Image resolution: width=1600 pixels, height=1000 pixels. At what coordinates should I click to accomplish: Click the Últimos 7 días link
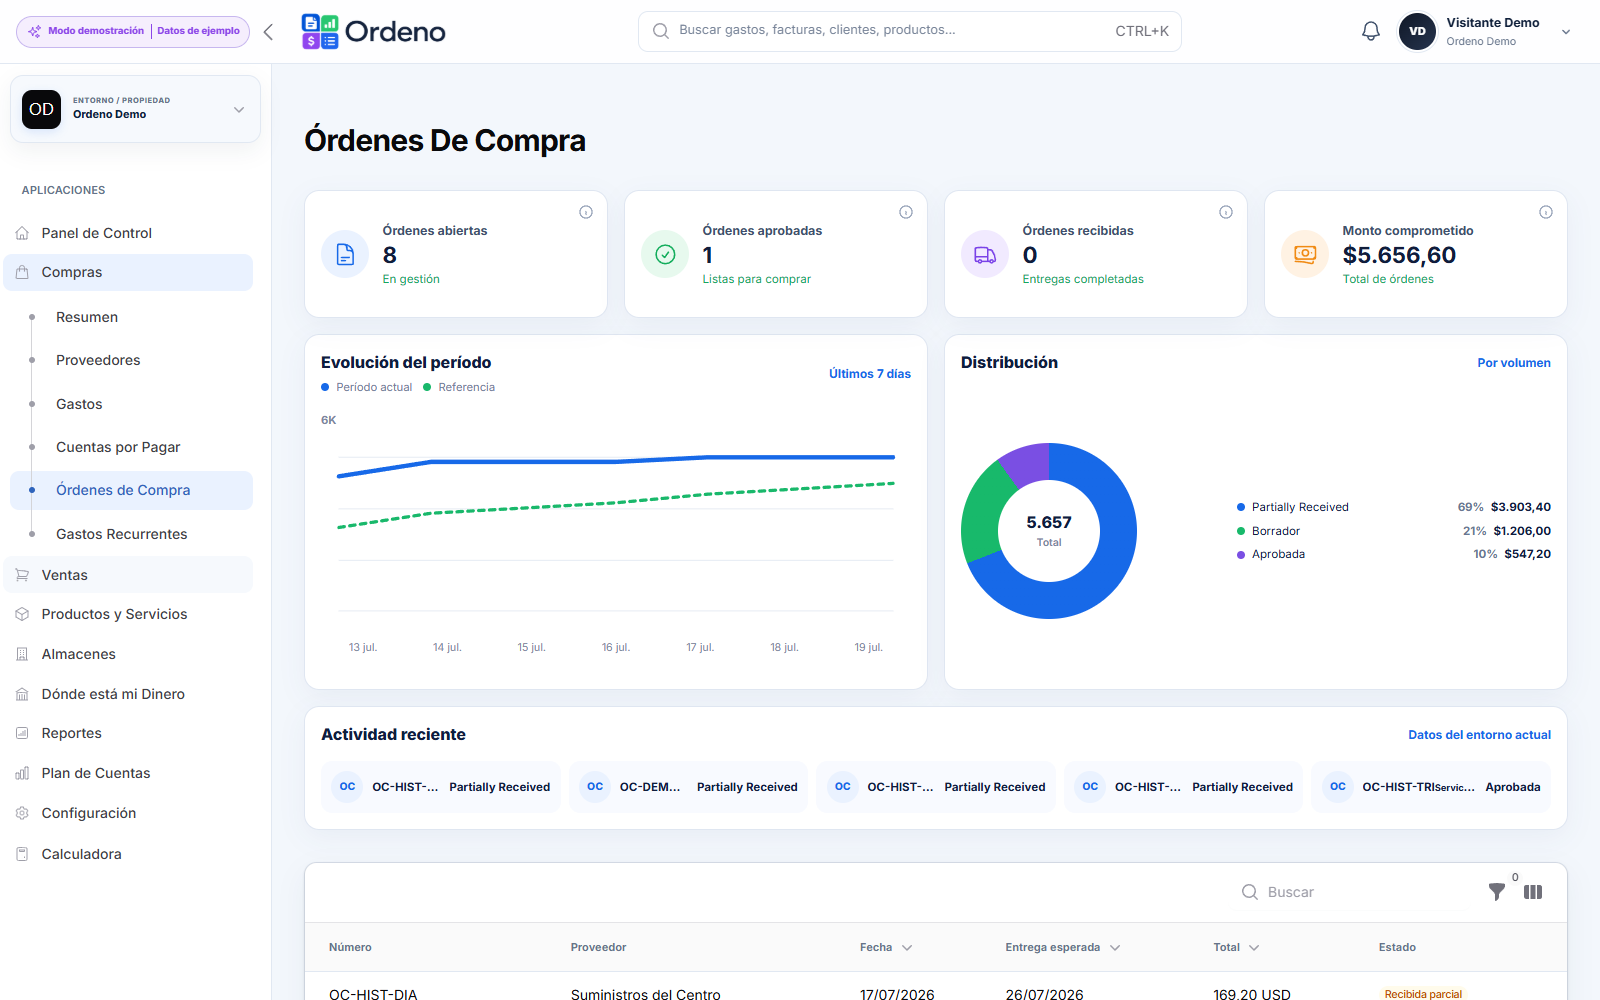tap(869, 374)
